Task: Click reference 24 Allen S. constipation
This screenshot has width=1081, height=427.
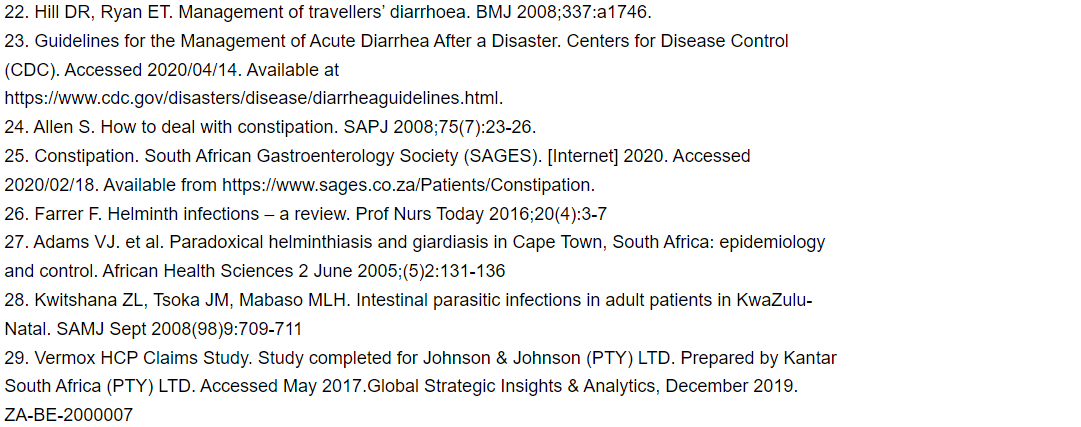Action: pos(270,128)
